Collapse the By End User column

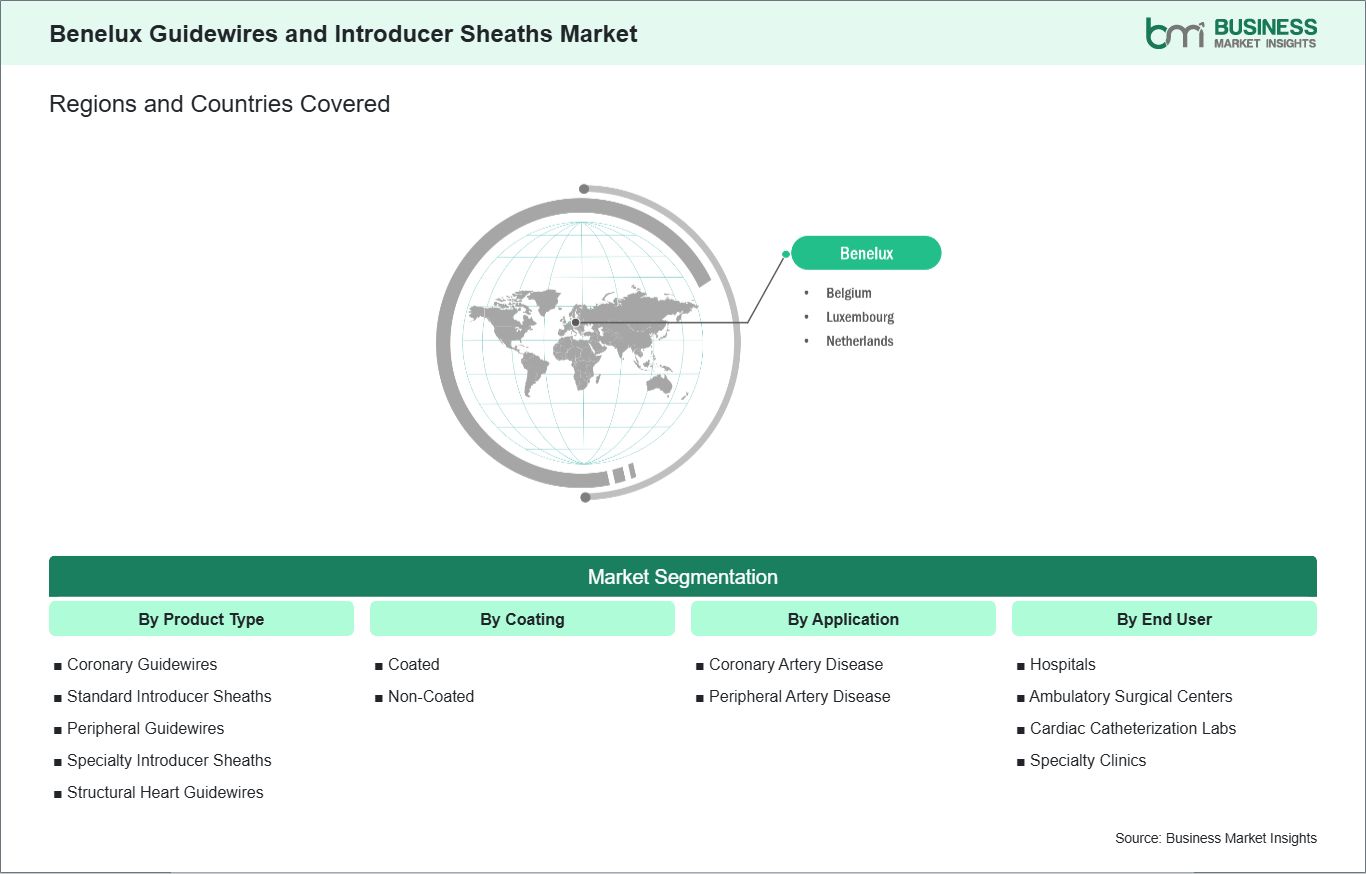tap(1164, 619)
